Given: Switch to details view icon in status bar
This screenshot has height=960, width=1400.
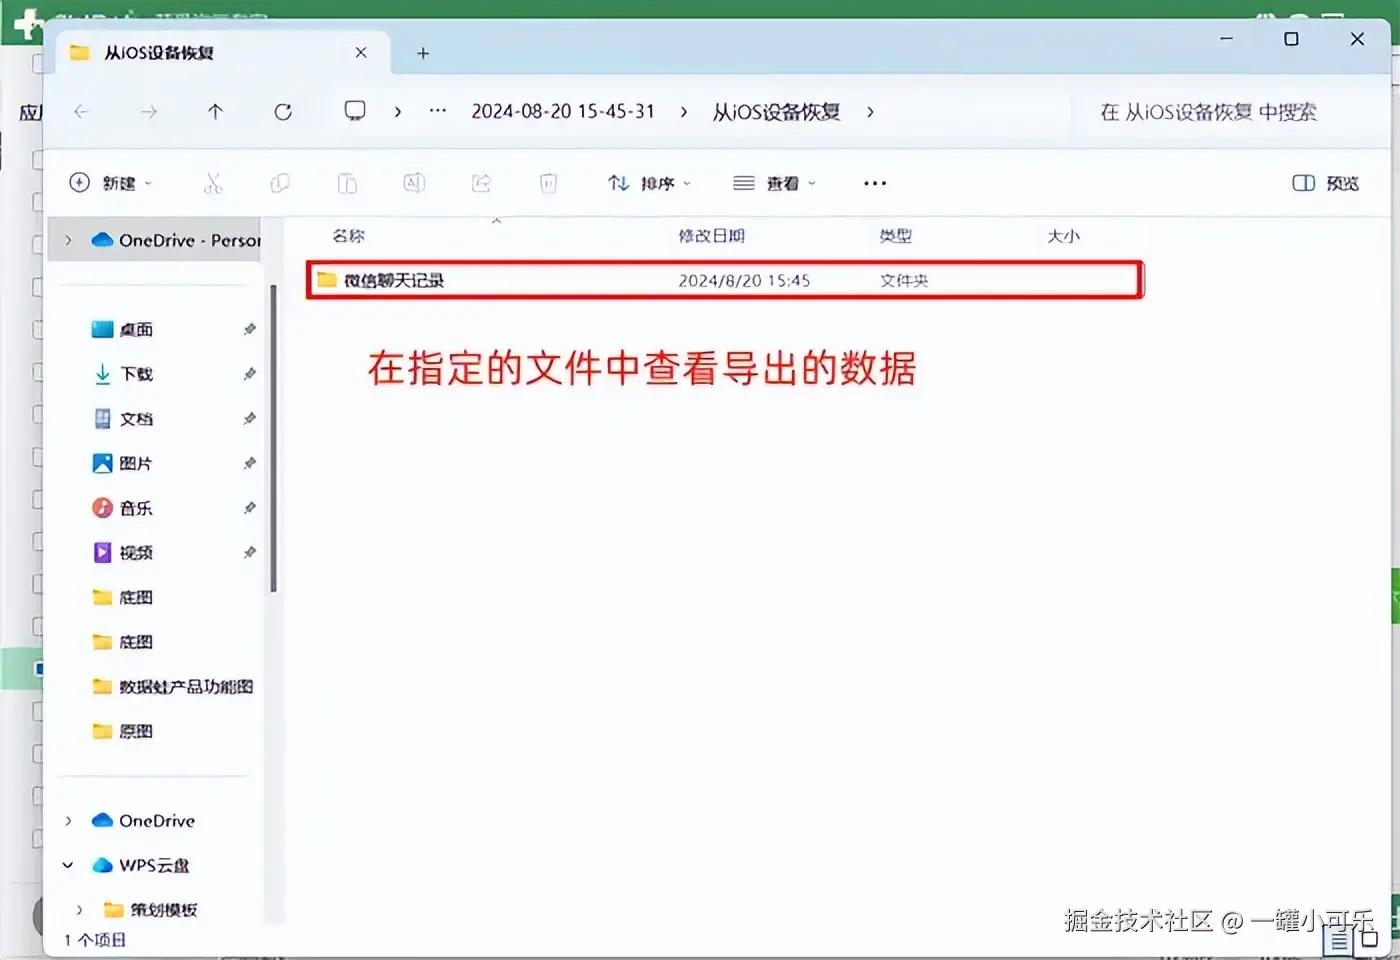Looking at the screenshot, I should pyautogui.click(x=1339, y=940).
